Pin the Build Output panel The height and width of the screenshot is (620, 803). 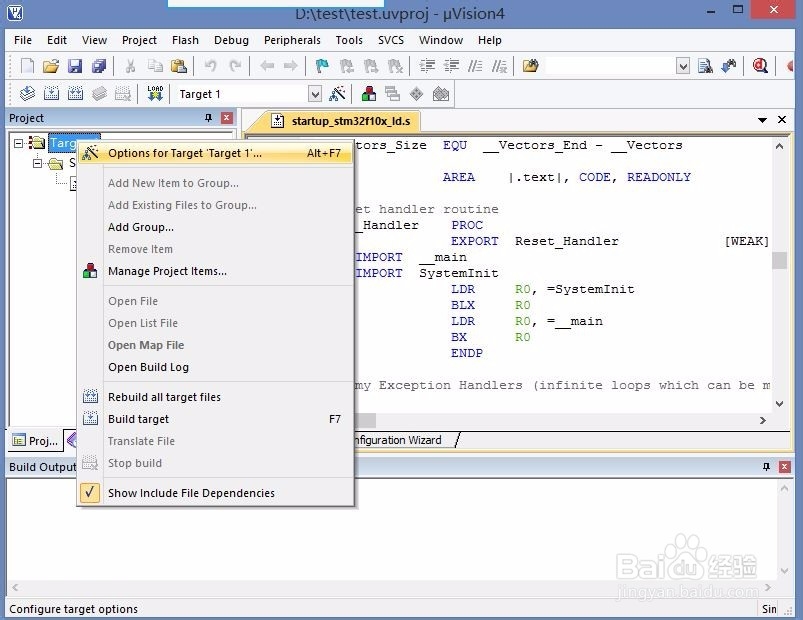(x=766, y=466)
